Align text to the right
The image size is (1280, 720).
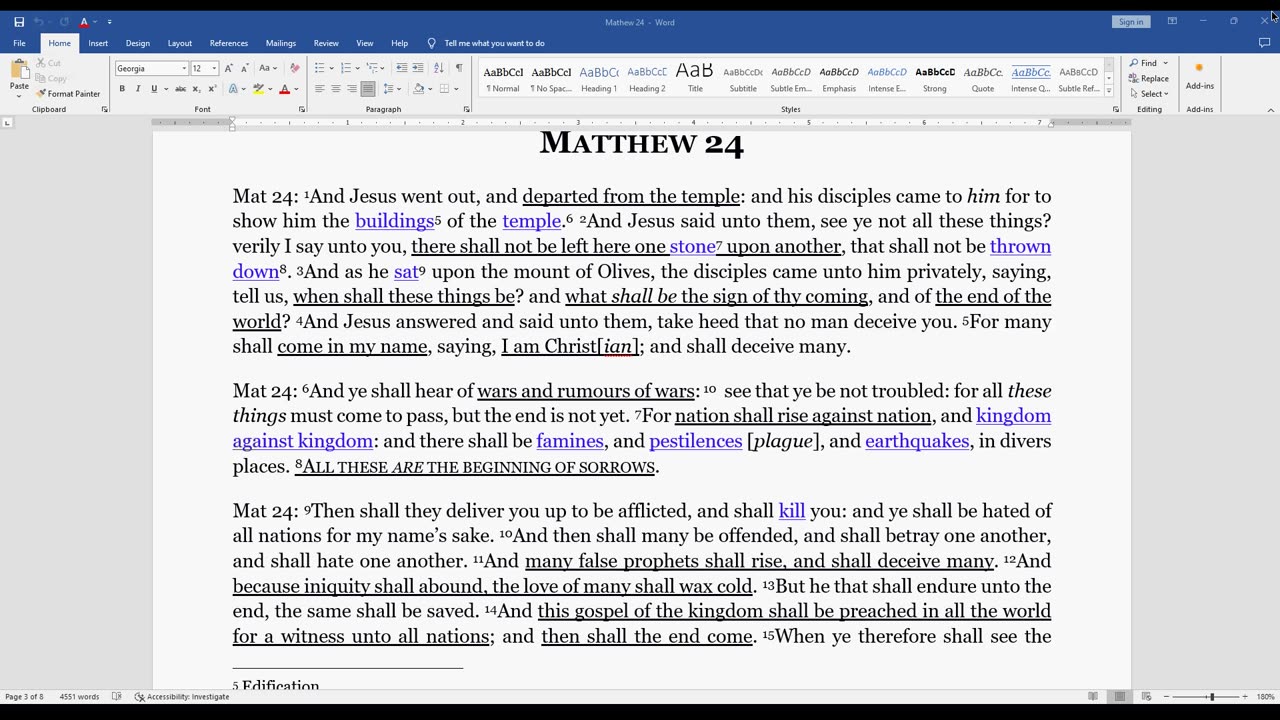tap(352, 89)
